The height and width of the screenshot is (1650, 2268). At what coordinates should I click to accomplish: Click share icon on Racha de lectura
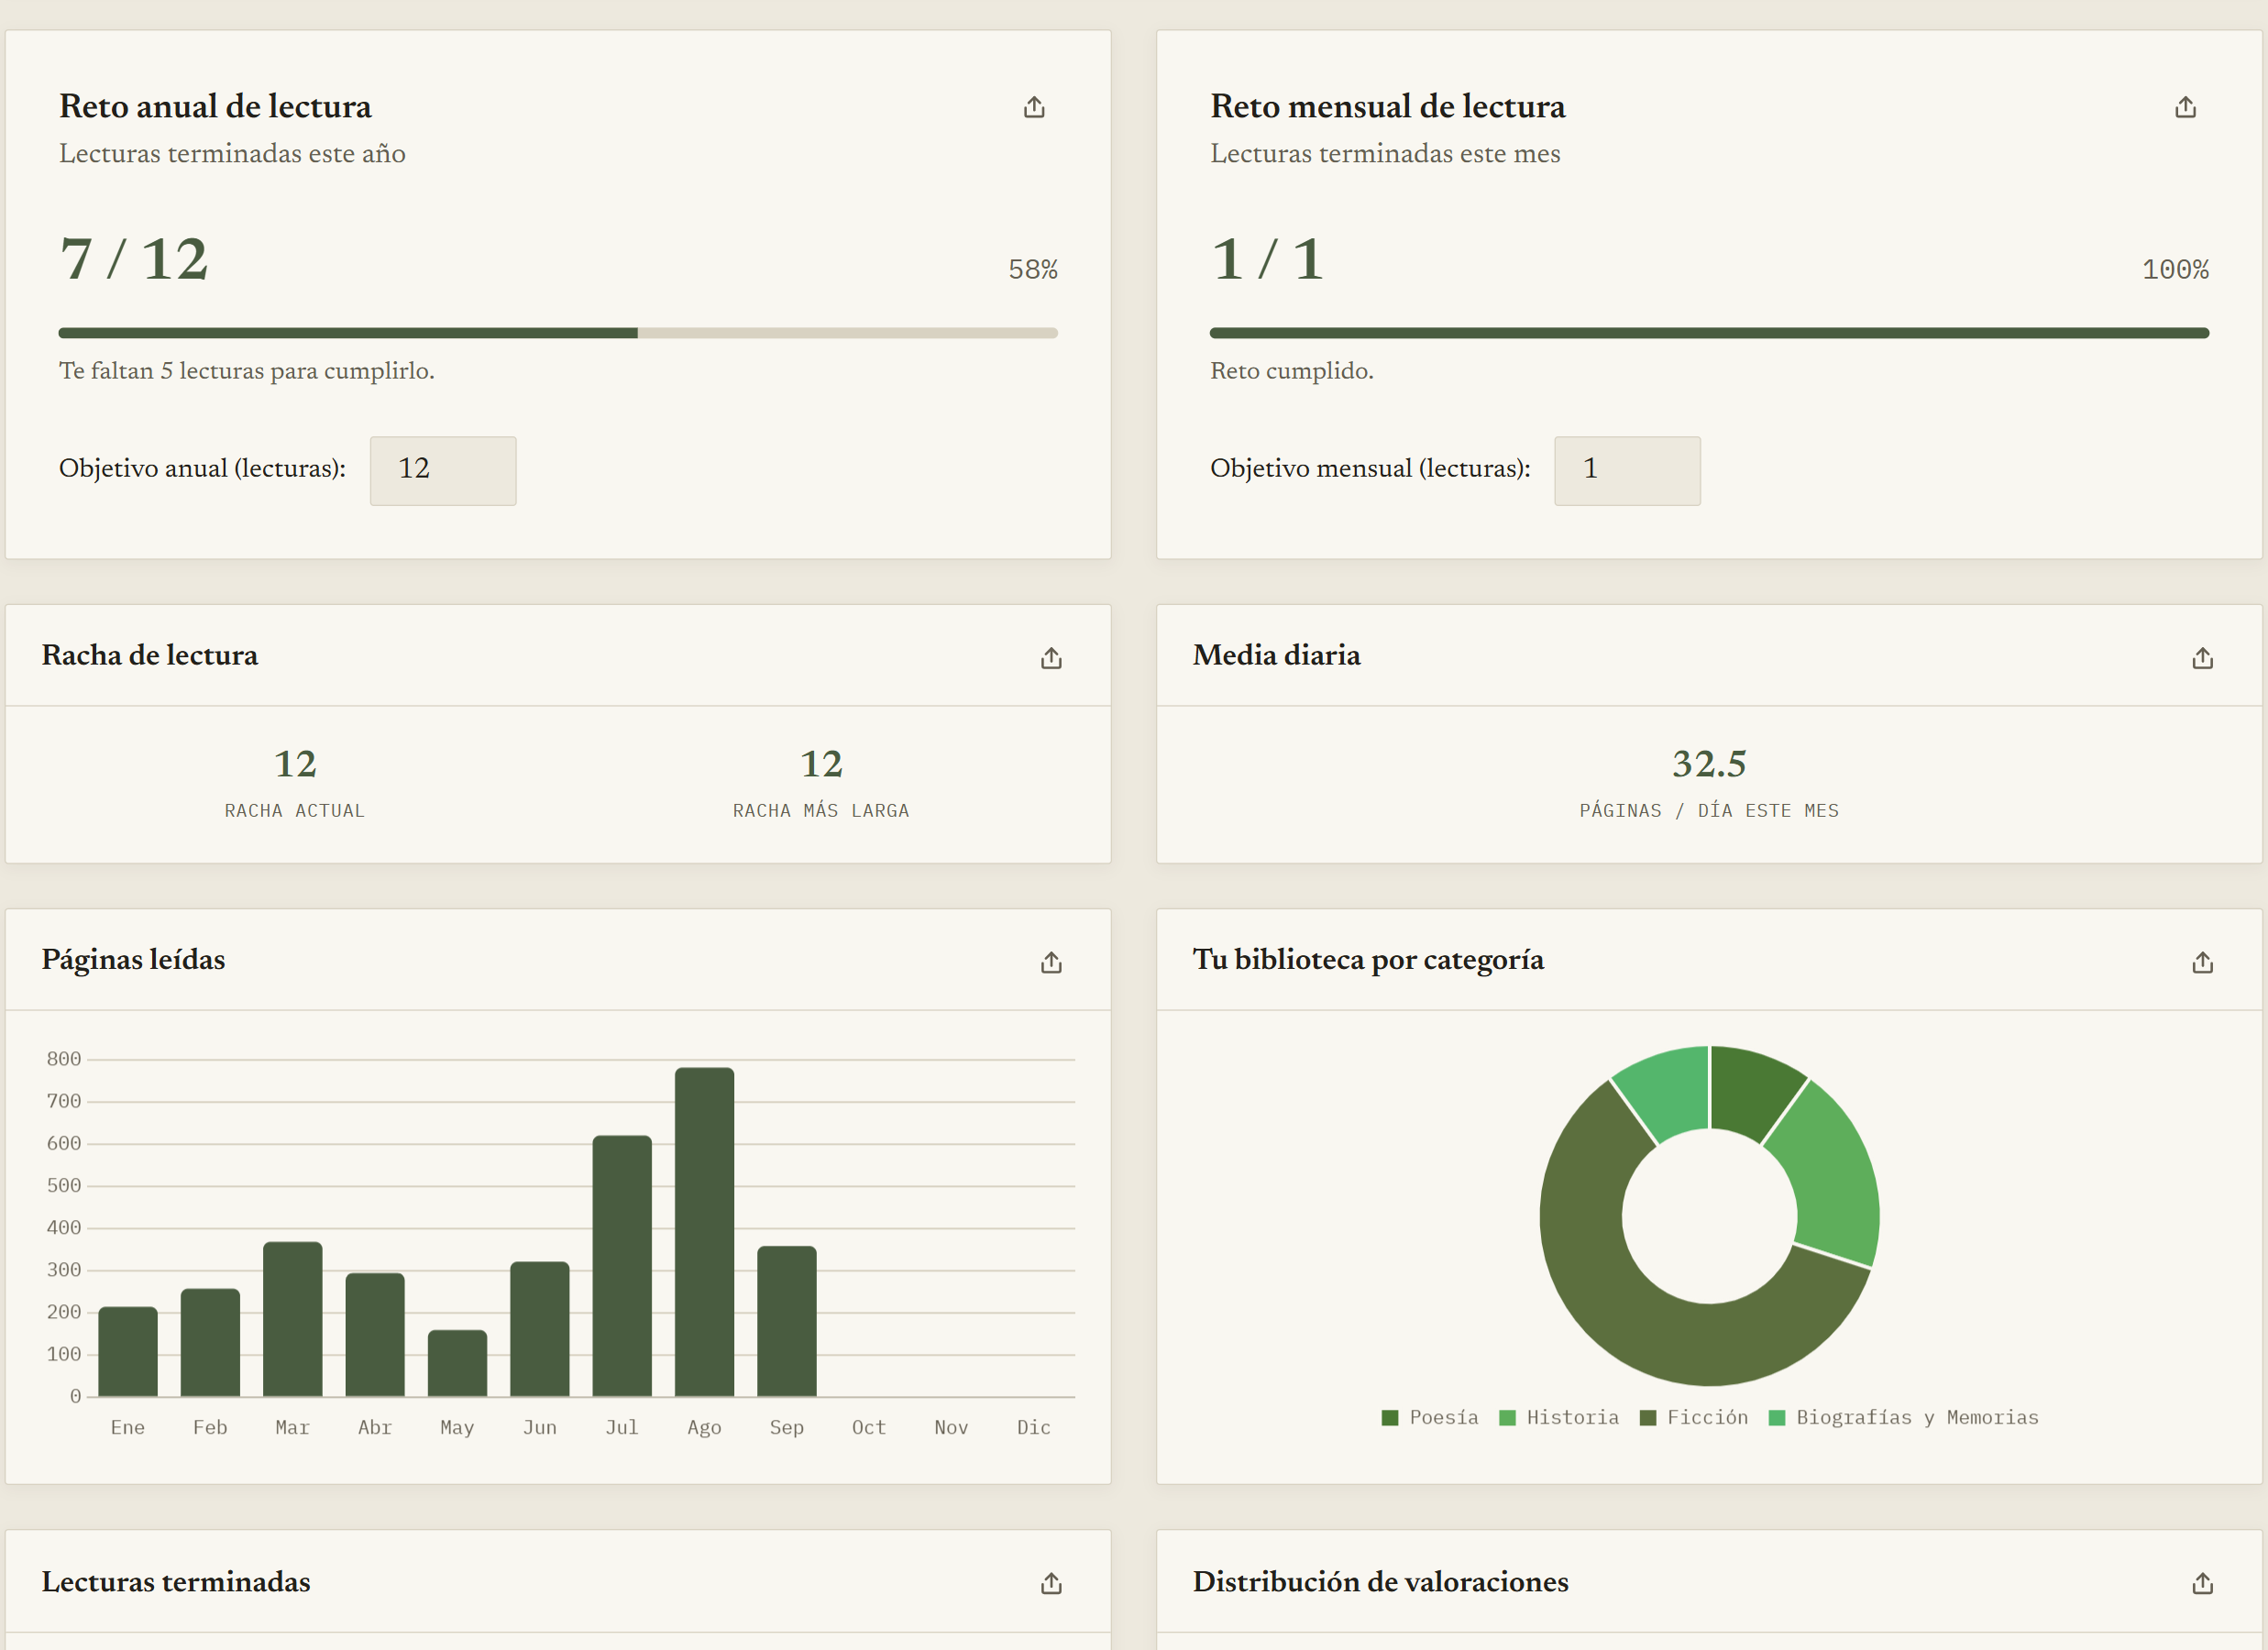[1051, 658]
